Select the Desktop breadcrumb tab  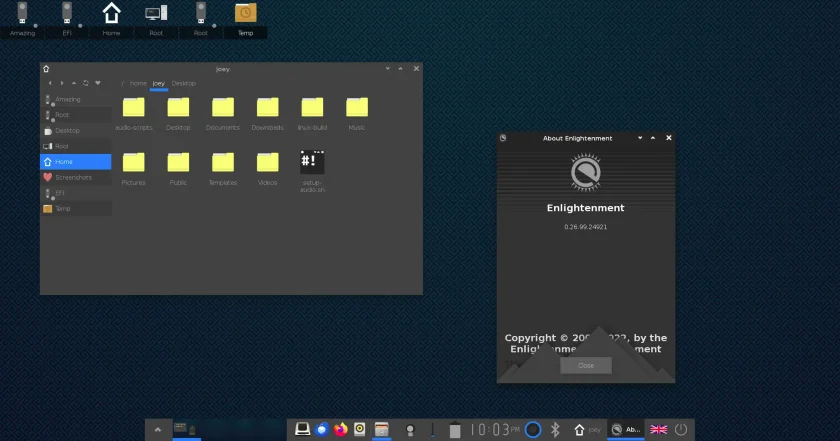click(x=184, y=84)
